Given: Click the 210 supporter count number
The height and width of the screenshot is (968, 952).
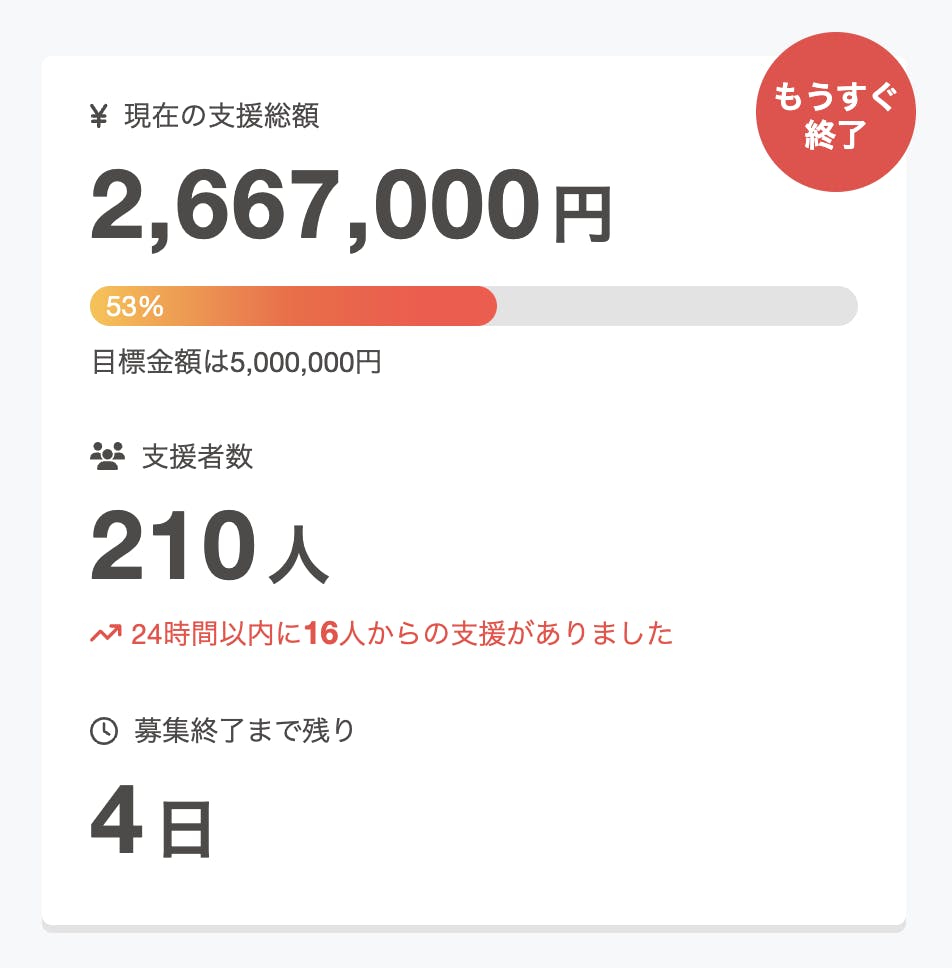Looking at the screenshot, I should point(168,546).
